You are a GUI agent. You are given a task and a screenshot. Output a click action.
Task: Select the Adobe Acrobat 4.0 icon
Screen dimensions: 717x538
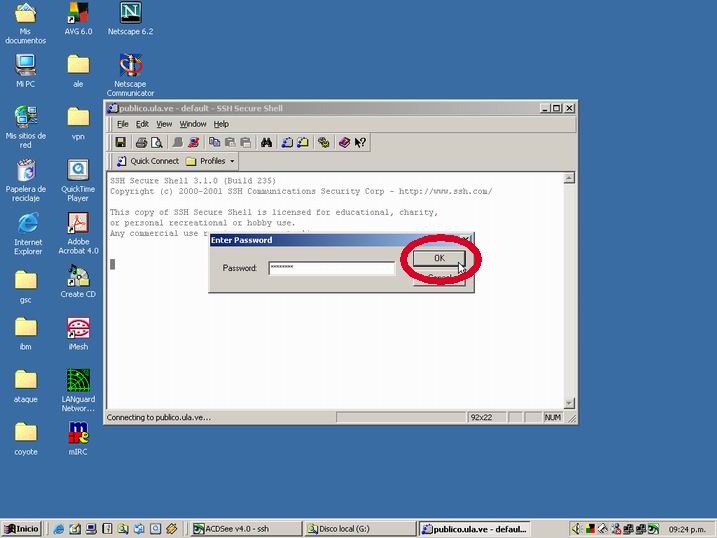click(x=78, y=233)
